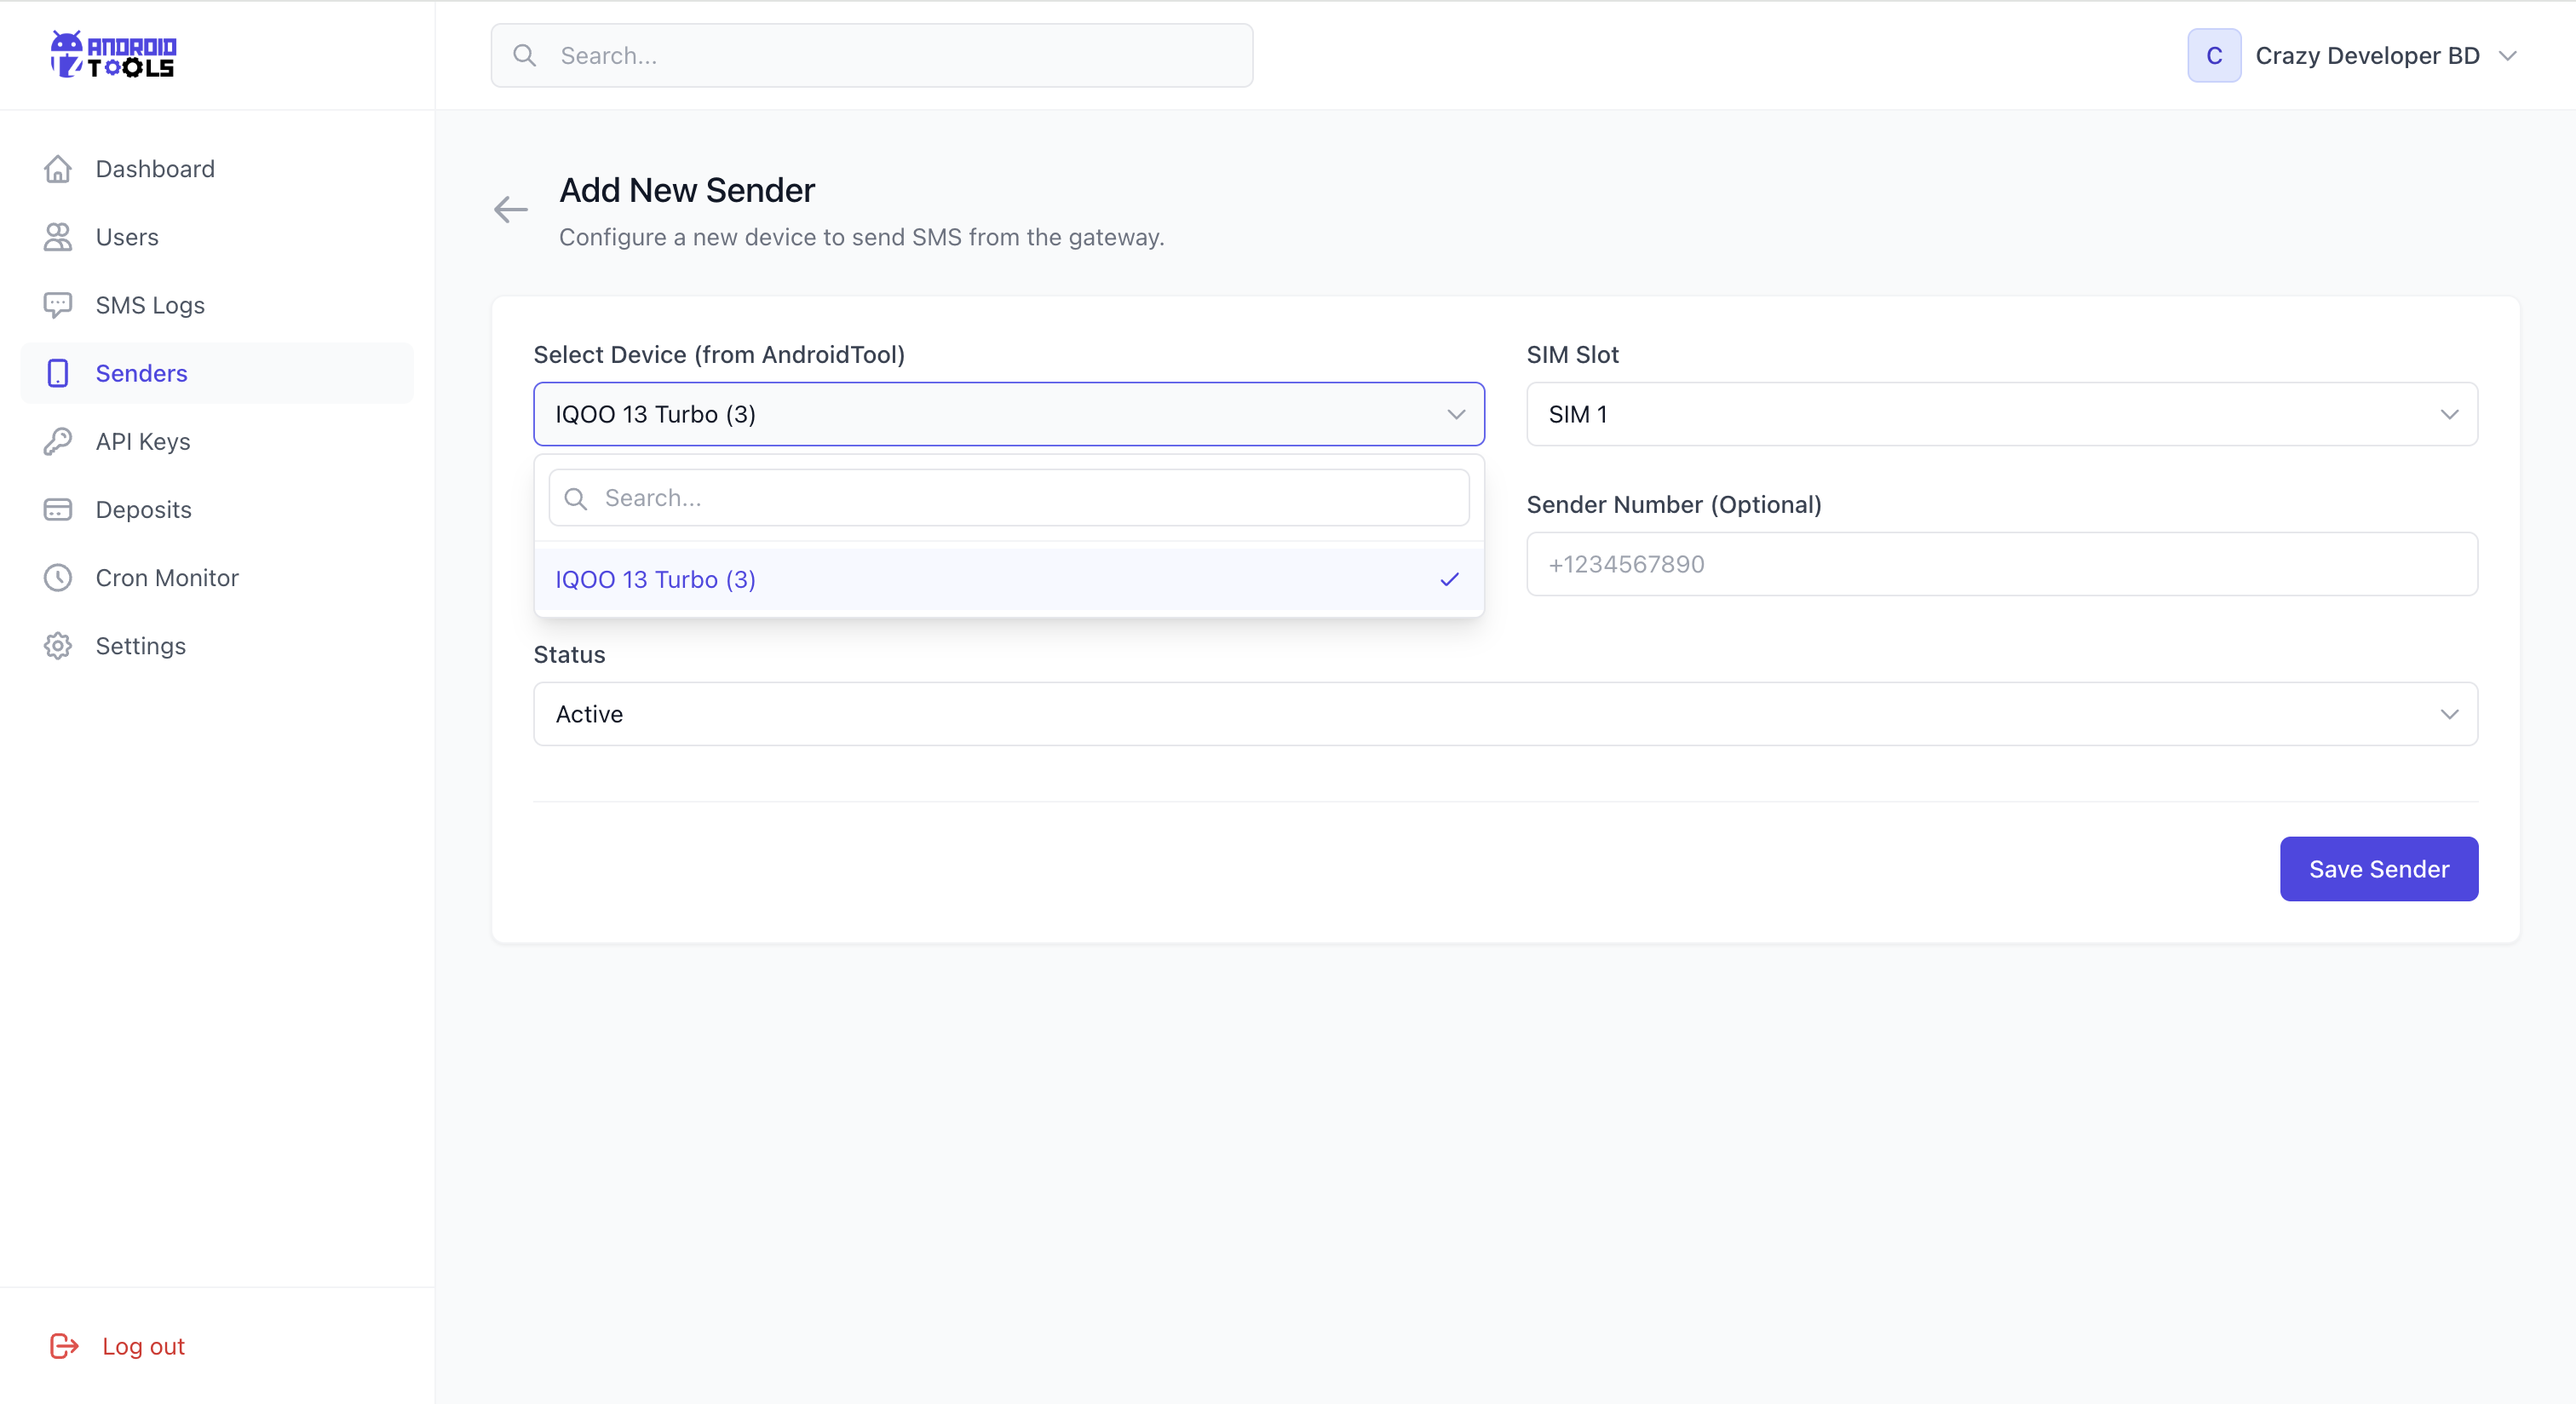Open the Dashboard menu item
Image resolution: width=2576 pixels, height=1404 pixels.
click(x=217, y=169)
